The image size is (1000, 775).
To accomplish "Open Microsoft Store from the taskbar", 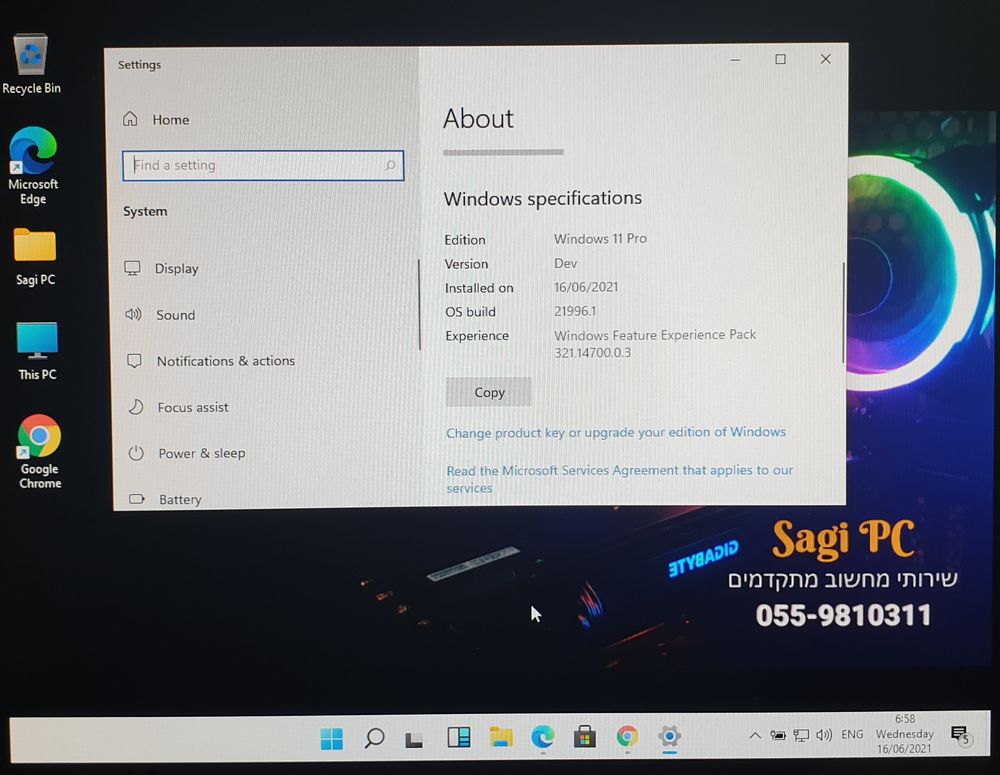I will click(585, 738).
